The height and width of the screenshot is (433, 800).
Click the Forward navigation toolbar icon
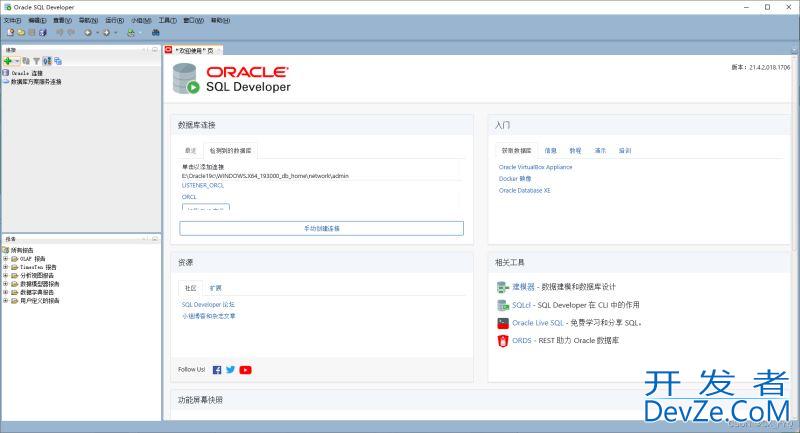pyautogui.click(x=107, y=33)
